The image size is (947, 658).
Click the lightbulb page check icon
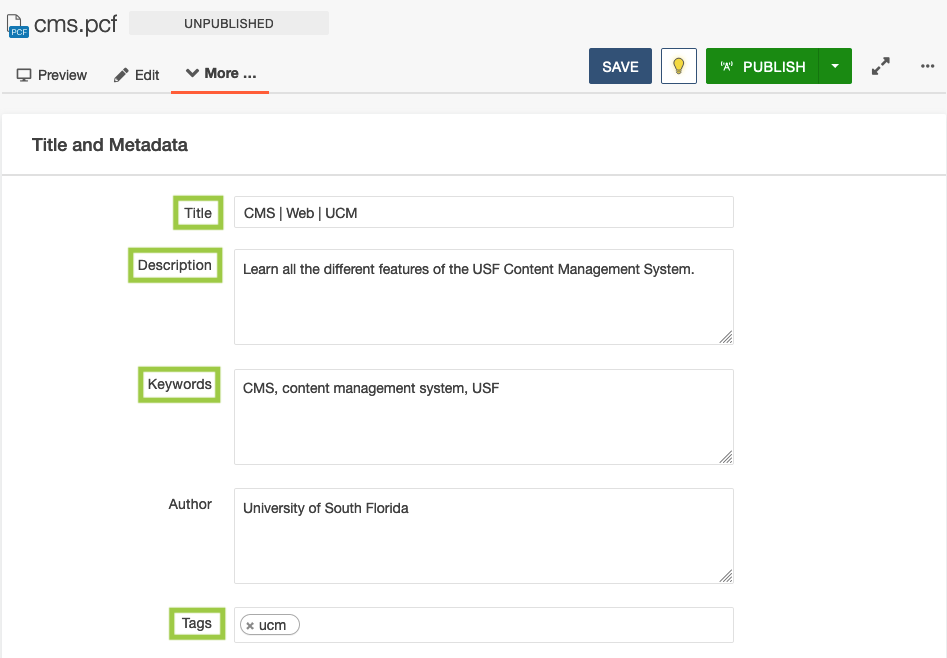pyautogui.click(x=679, y=66)
